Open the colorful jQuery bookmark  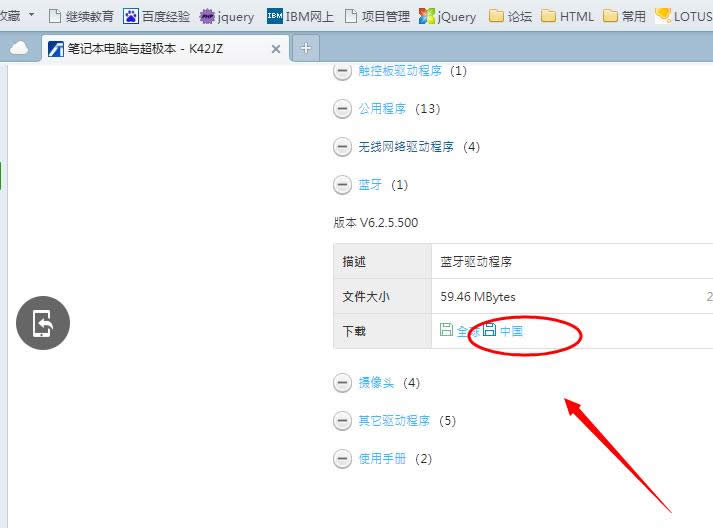pyautogui.click(x=447, y=16)
